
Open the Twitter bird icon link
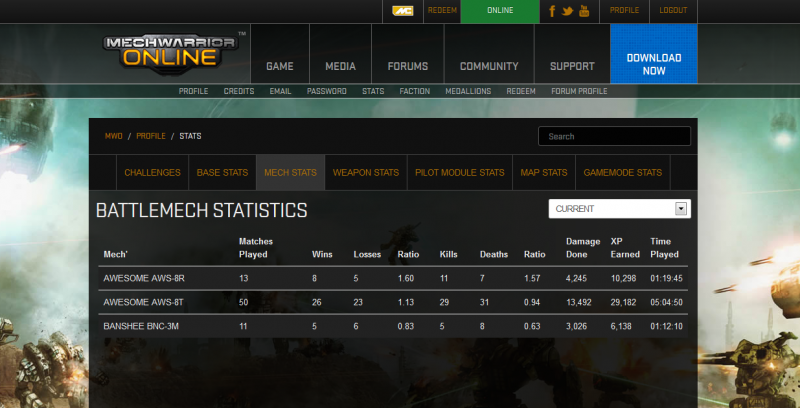[568, 11]
